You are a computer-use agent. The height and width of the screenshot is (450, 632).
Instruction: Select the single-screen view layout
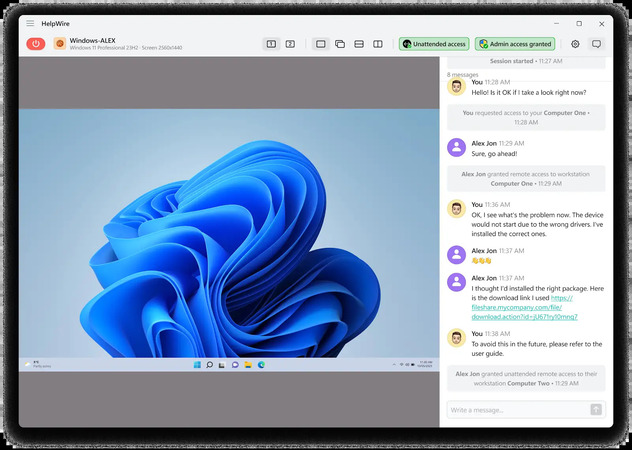(x=321, y=44)
